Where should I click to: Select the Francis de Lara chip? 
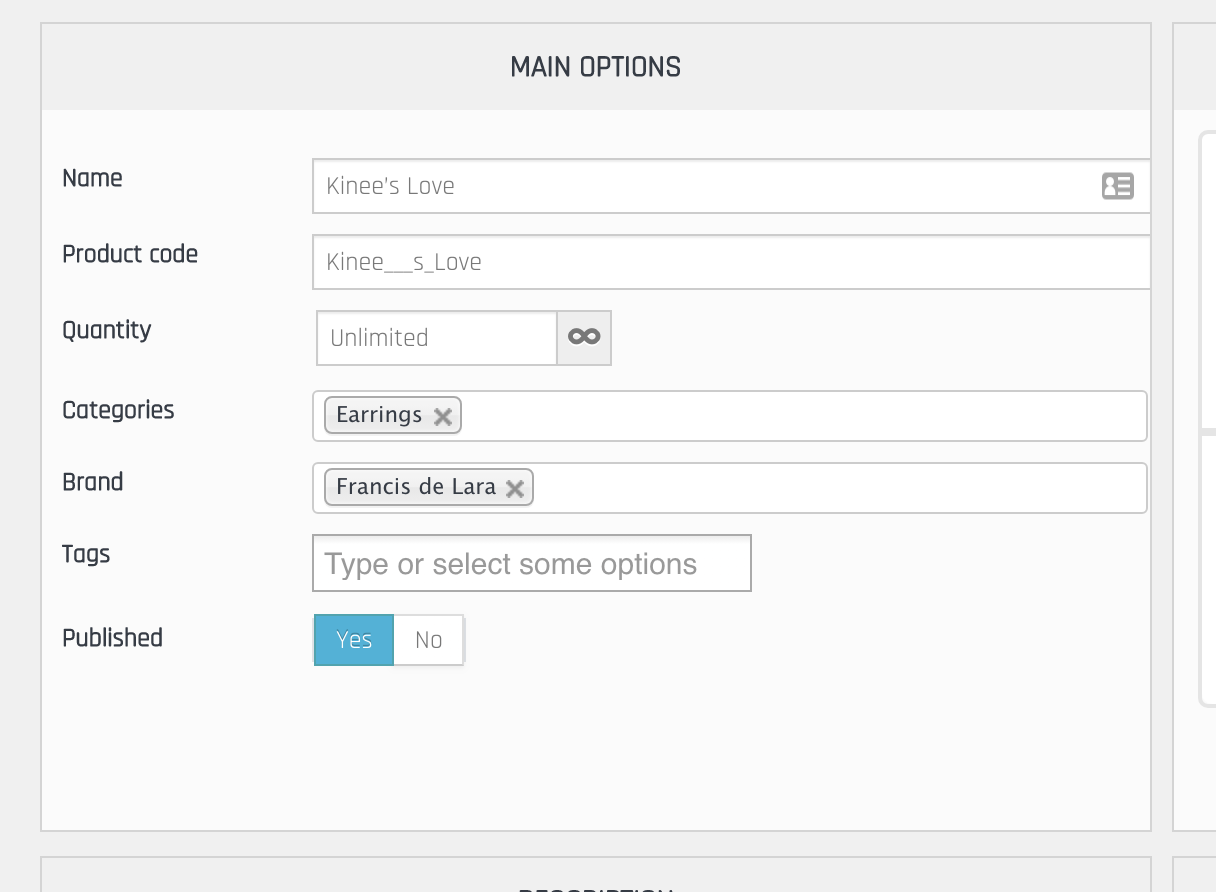[416, 487]
